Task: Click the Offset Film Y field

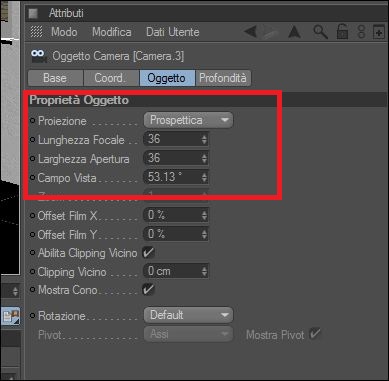Action: [x=176, y=234]
